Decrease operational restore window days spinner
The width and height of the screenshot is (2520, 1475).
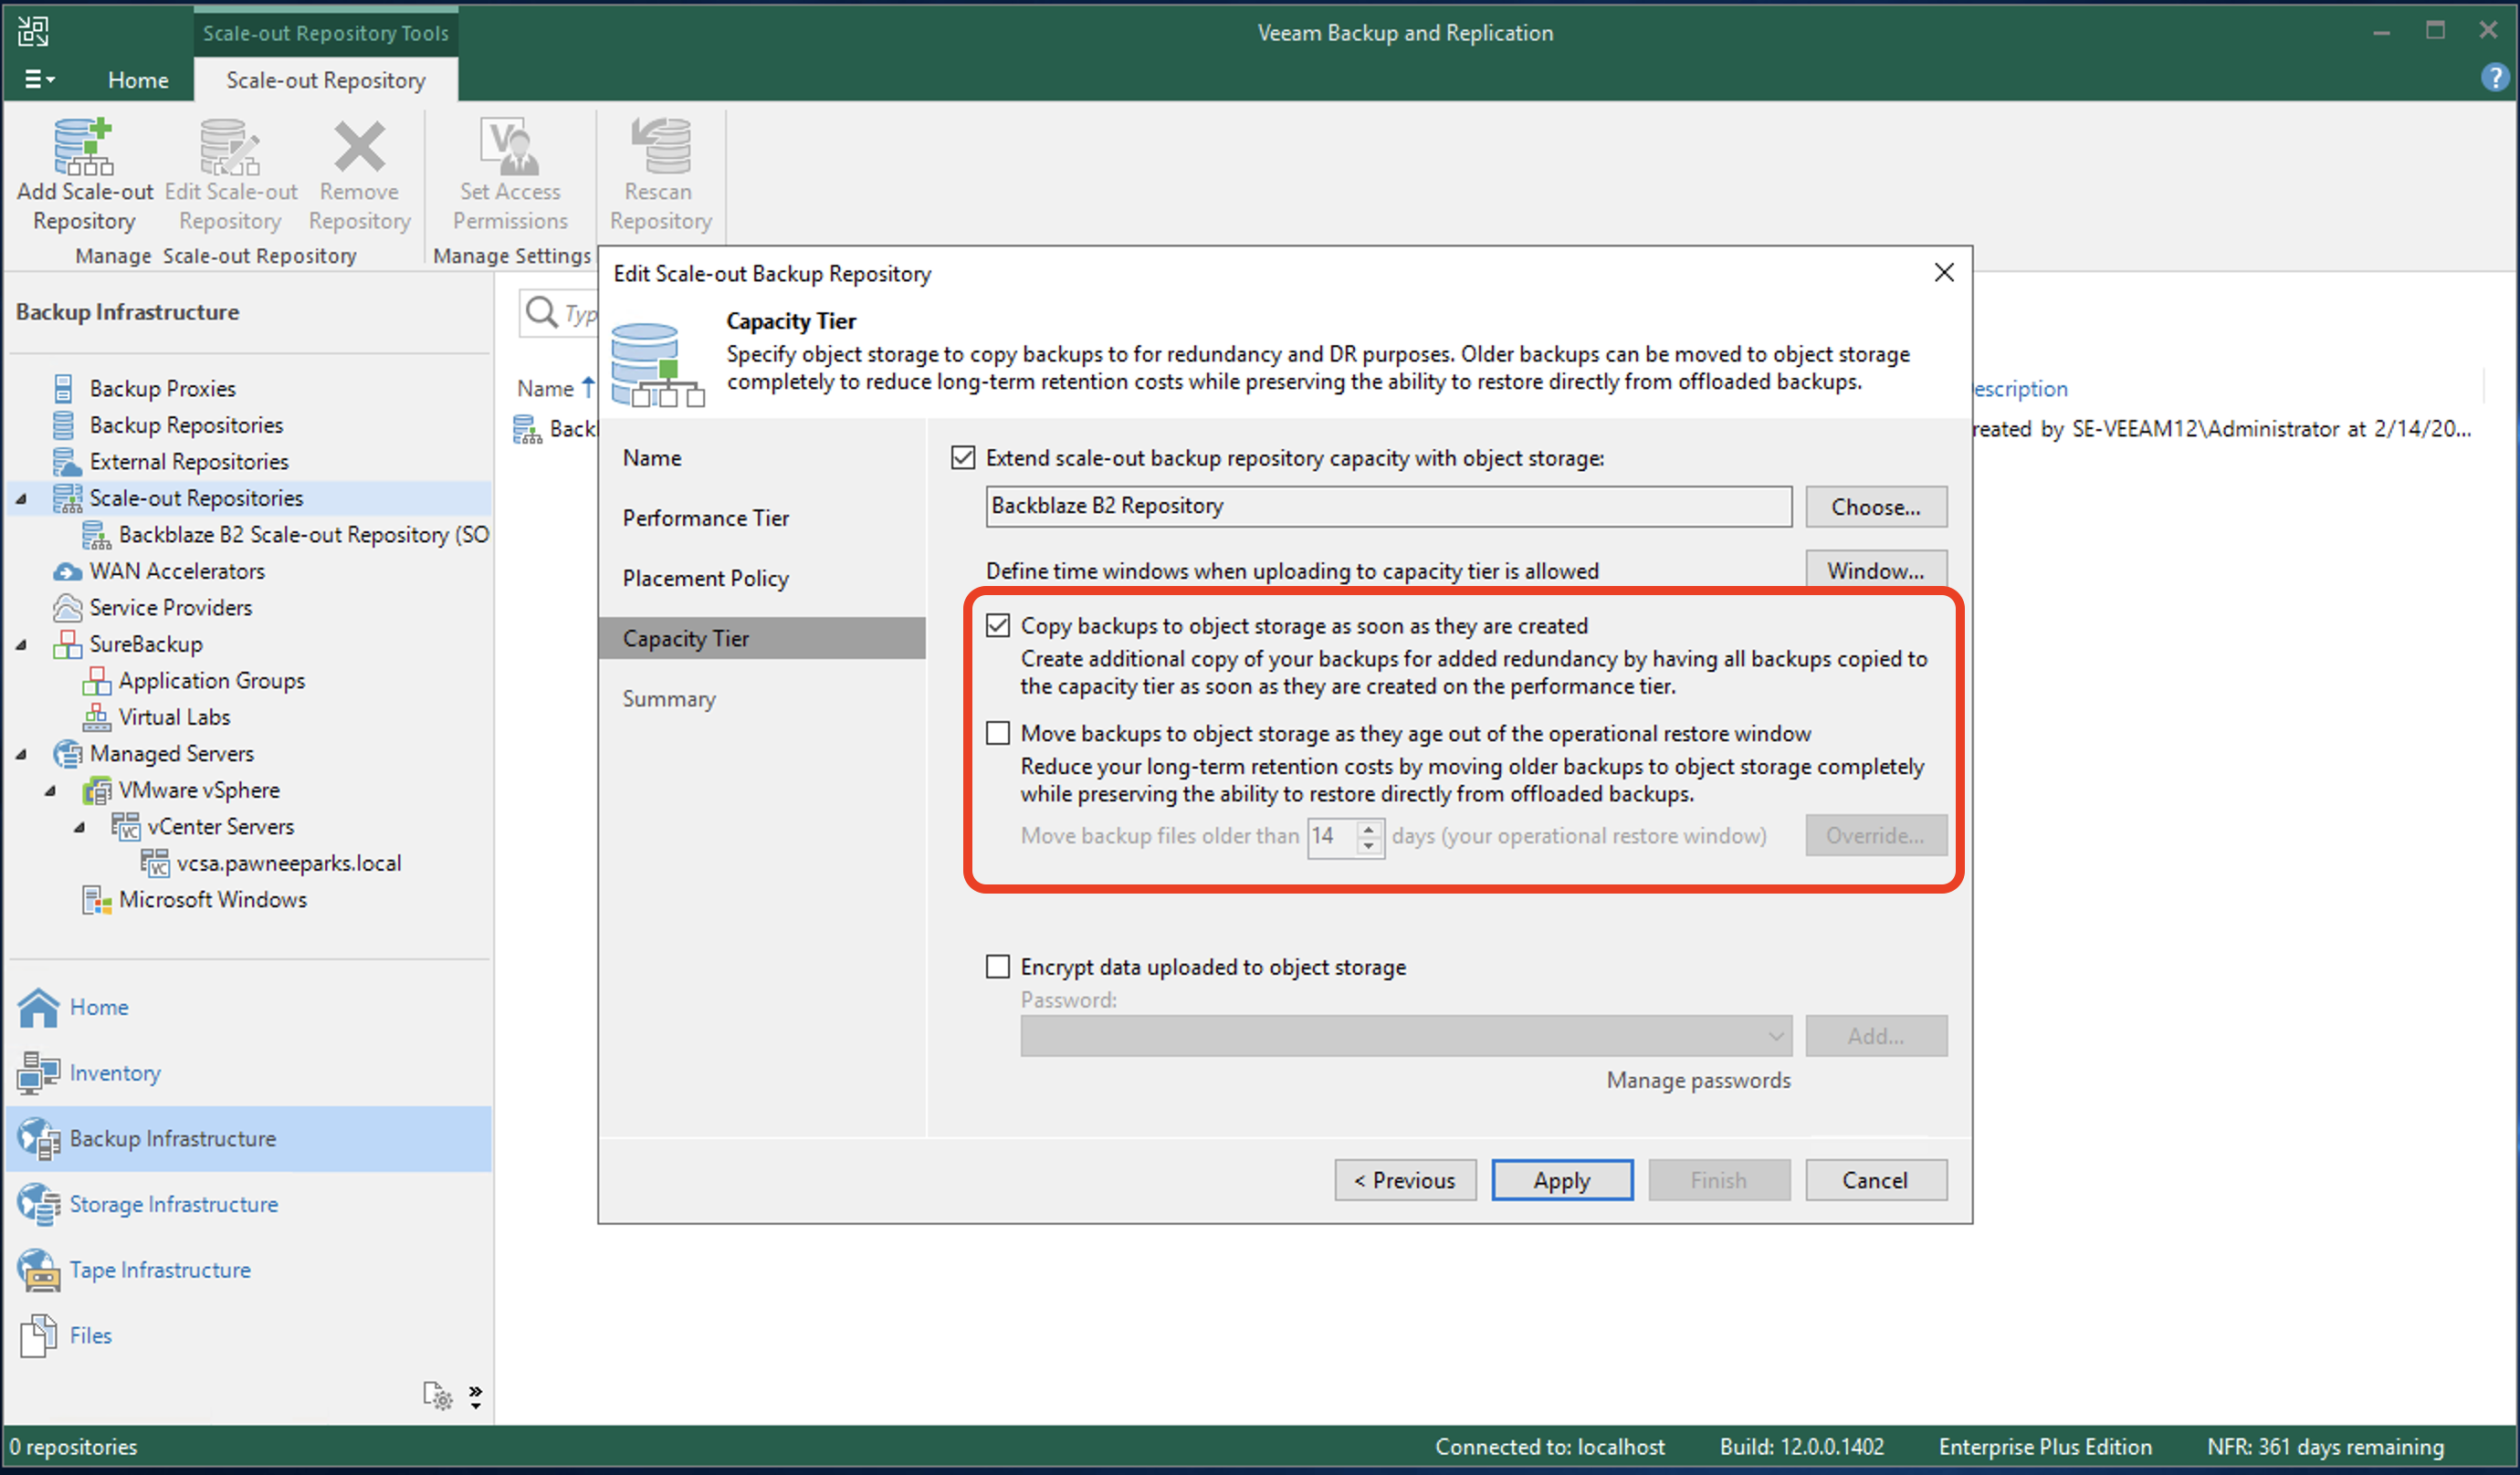pyautogui.click(x=1369, y=846)
